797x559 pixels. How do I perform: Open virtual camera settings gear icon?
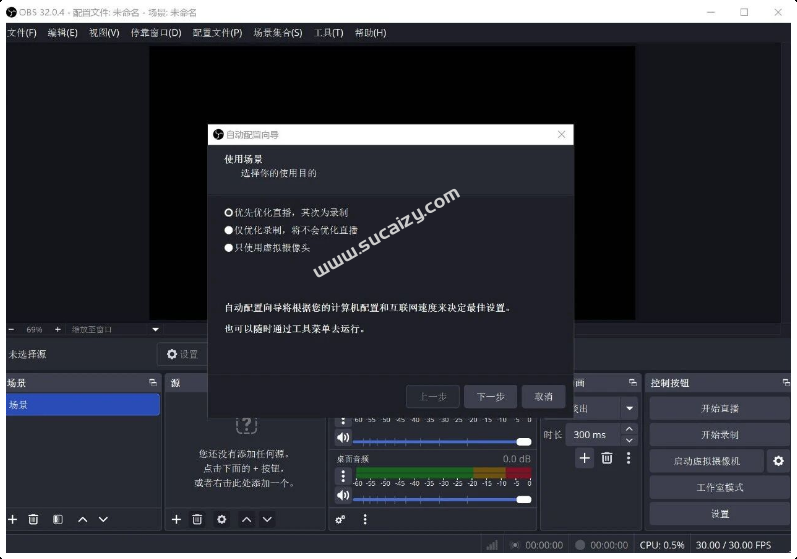click(779, 461)
